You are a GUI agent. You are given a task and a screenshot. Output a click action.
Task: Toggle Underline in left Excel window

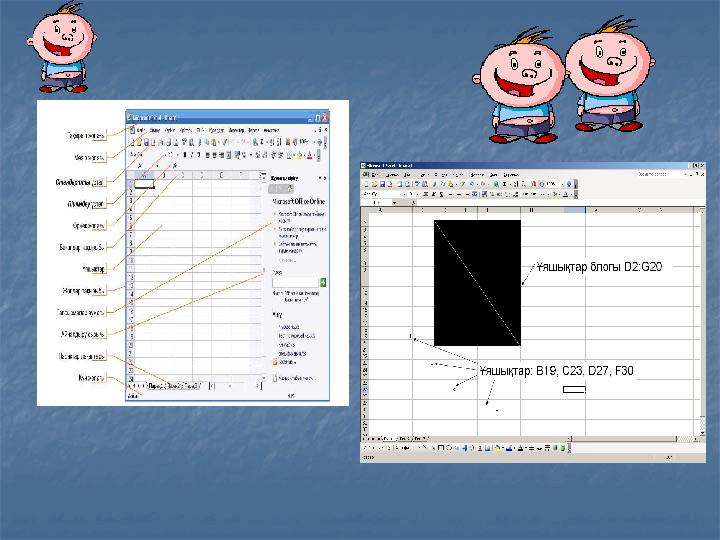(x=199, y=155)
